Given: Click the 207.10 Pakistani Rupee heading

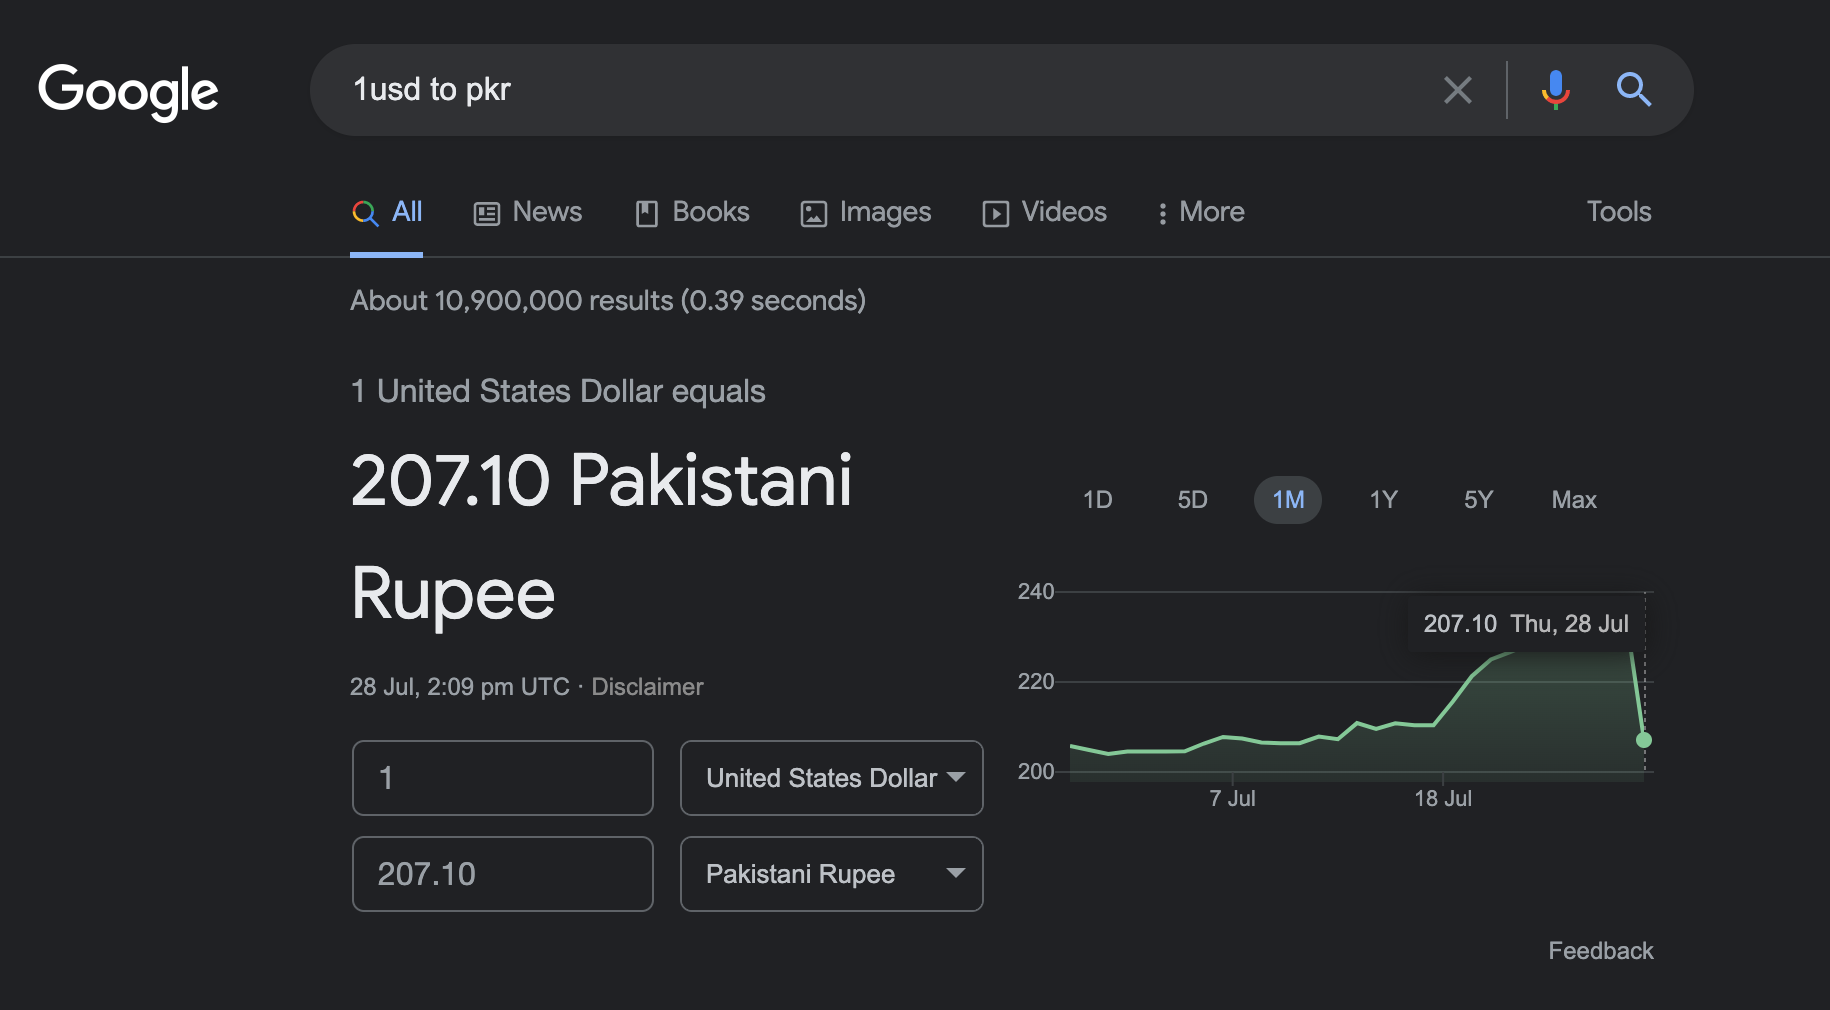Looking at the screenshot, I should pos(601,538).
